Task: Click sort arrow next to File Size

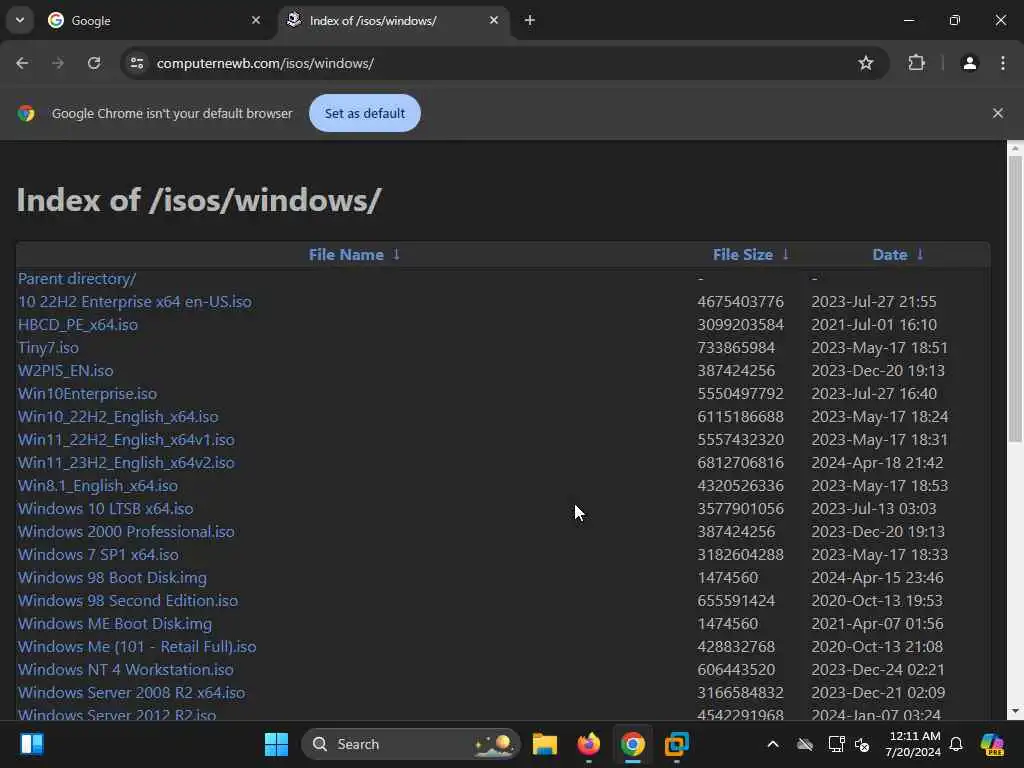Action: [x=786, y=254]
